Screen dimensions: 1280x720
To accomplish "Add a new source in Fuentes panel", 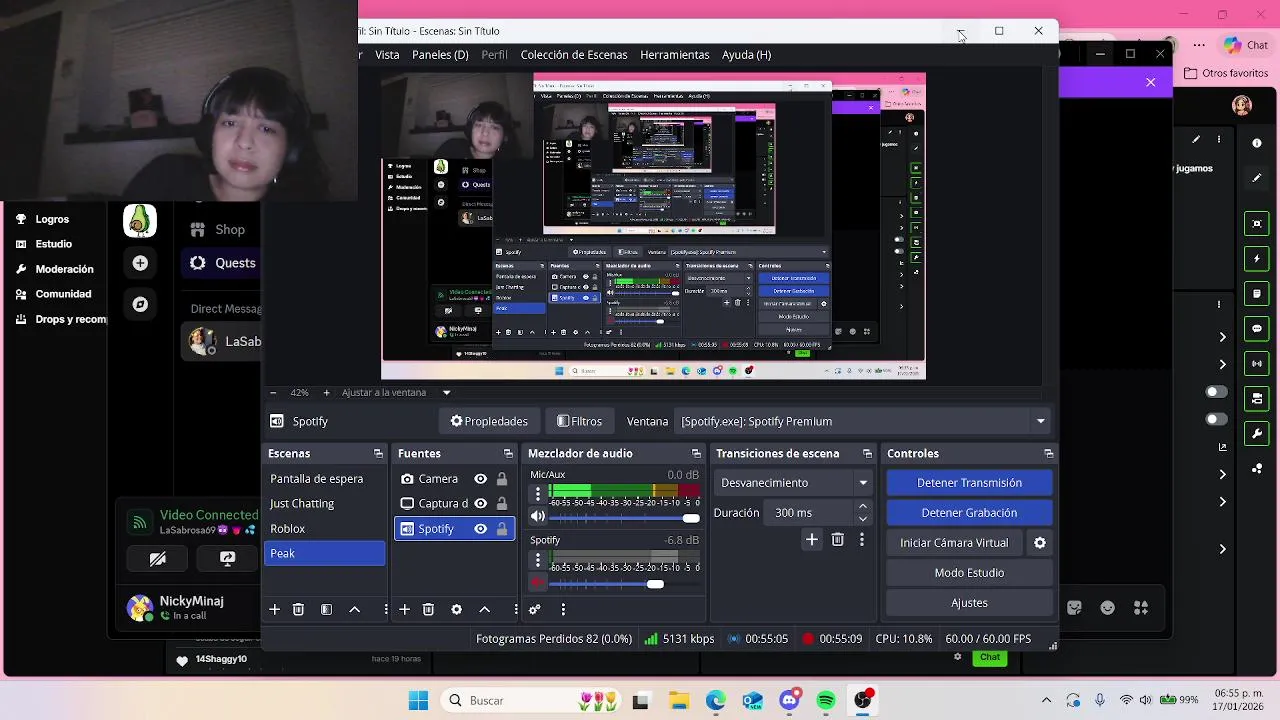I will pyautogui.click(x=404, y=609).
